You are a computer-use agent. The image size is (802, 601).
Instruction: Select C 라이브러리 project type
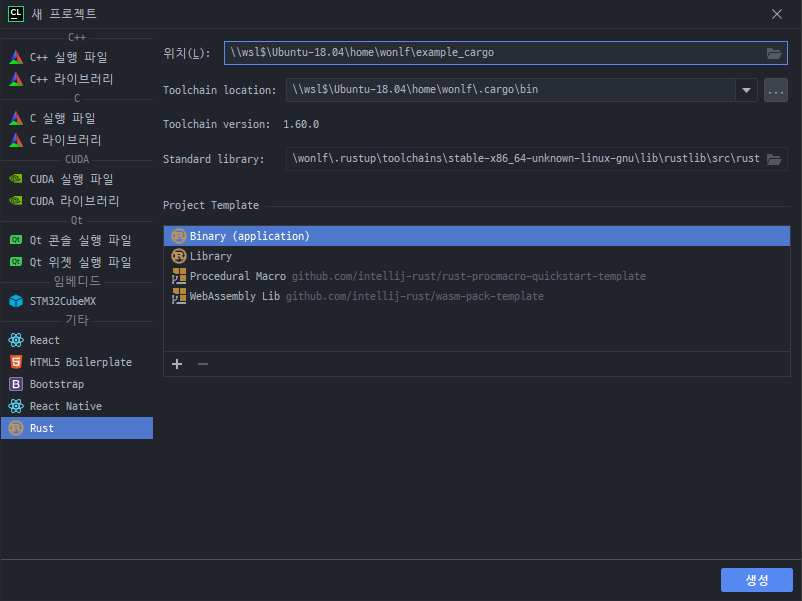pos(77,140)
